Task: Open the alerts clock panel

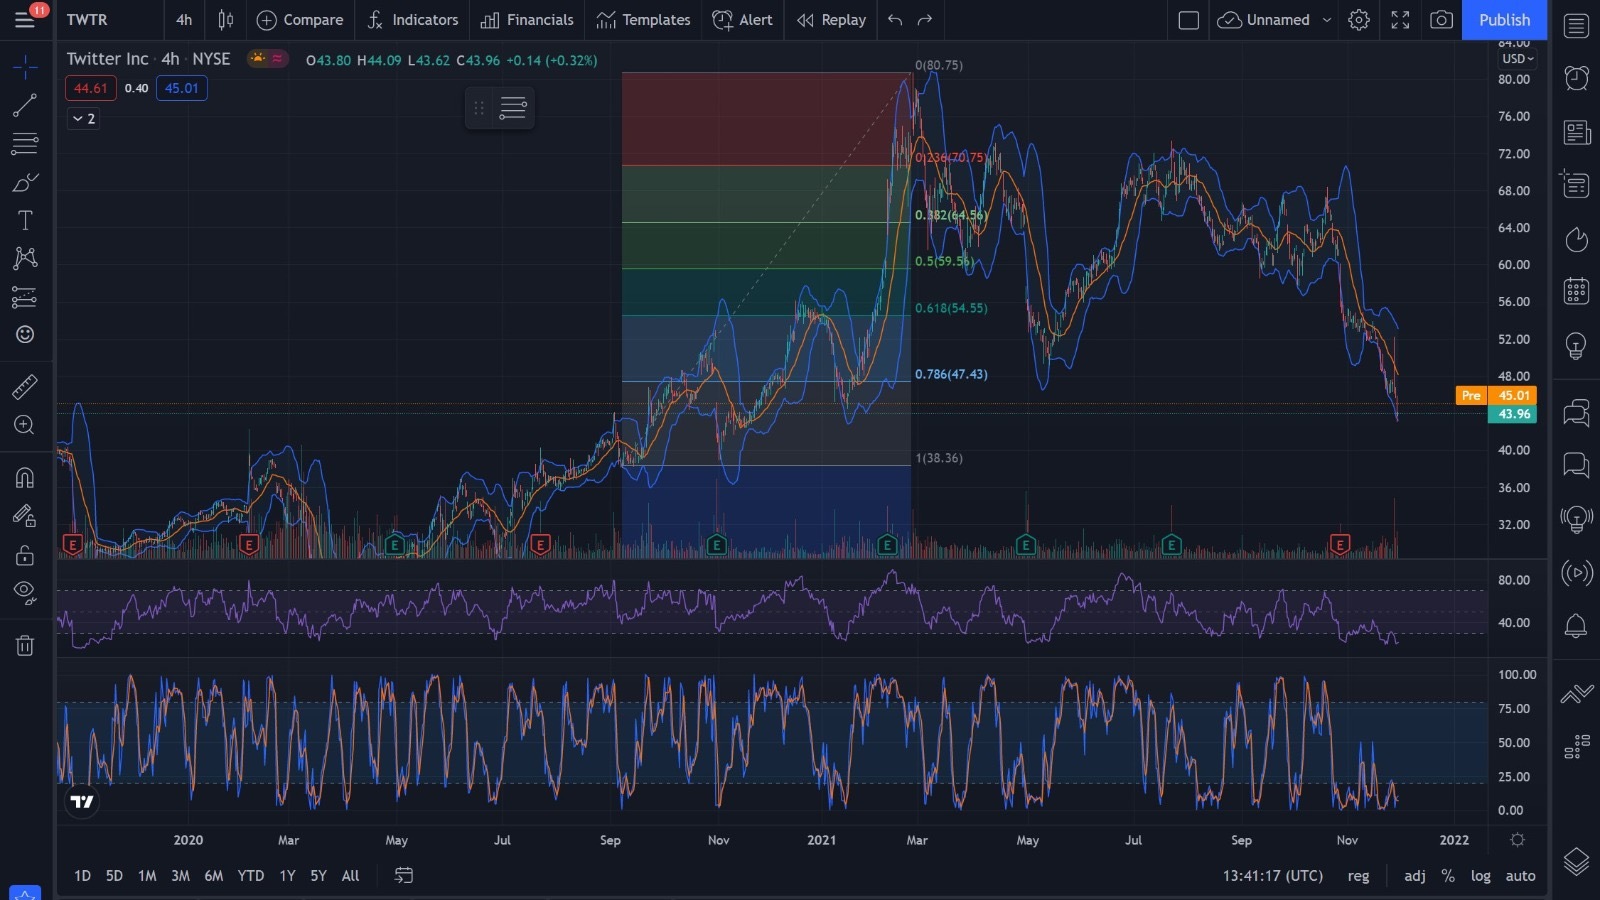Action: pos(1576,78)
